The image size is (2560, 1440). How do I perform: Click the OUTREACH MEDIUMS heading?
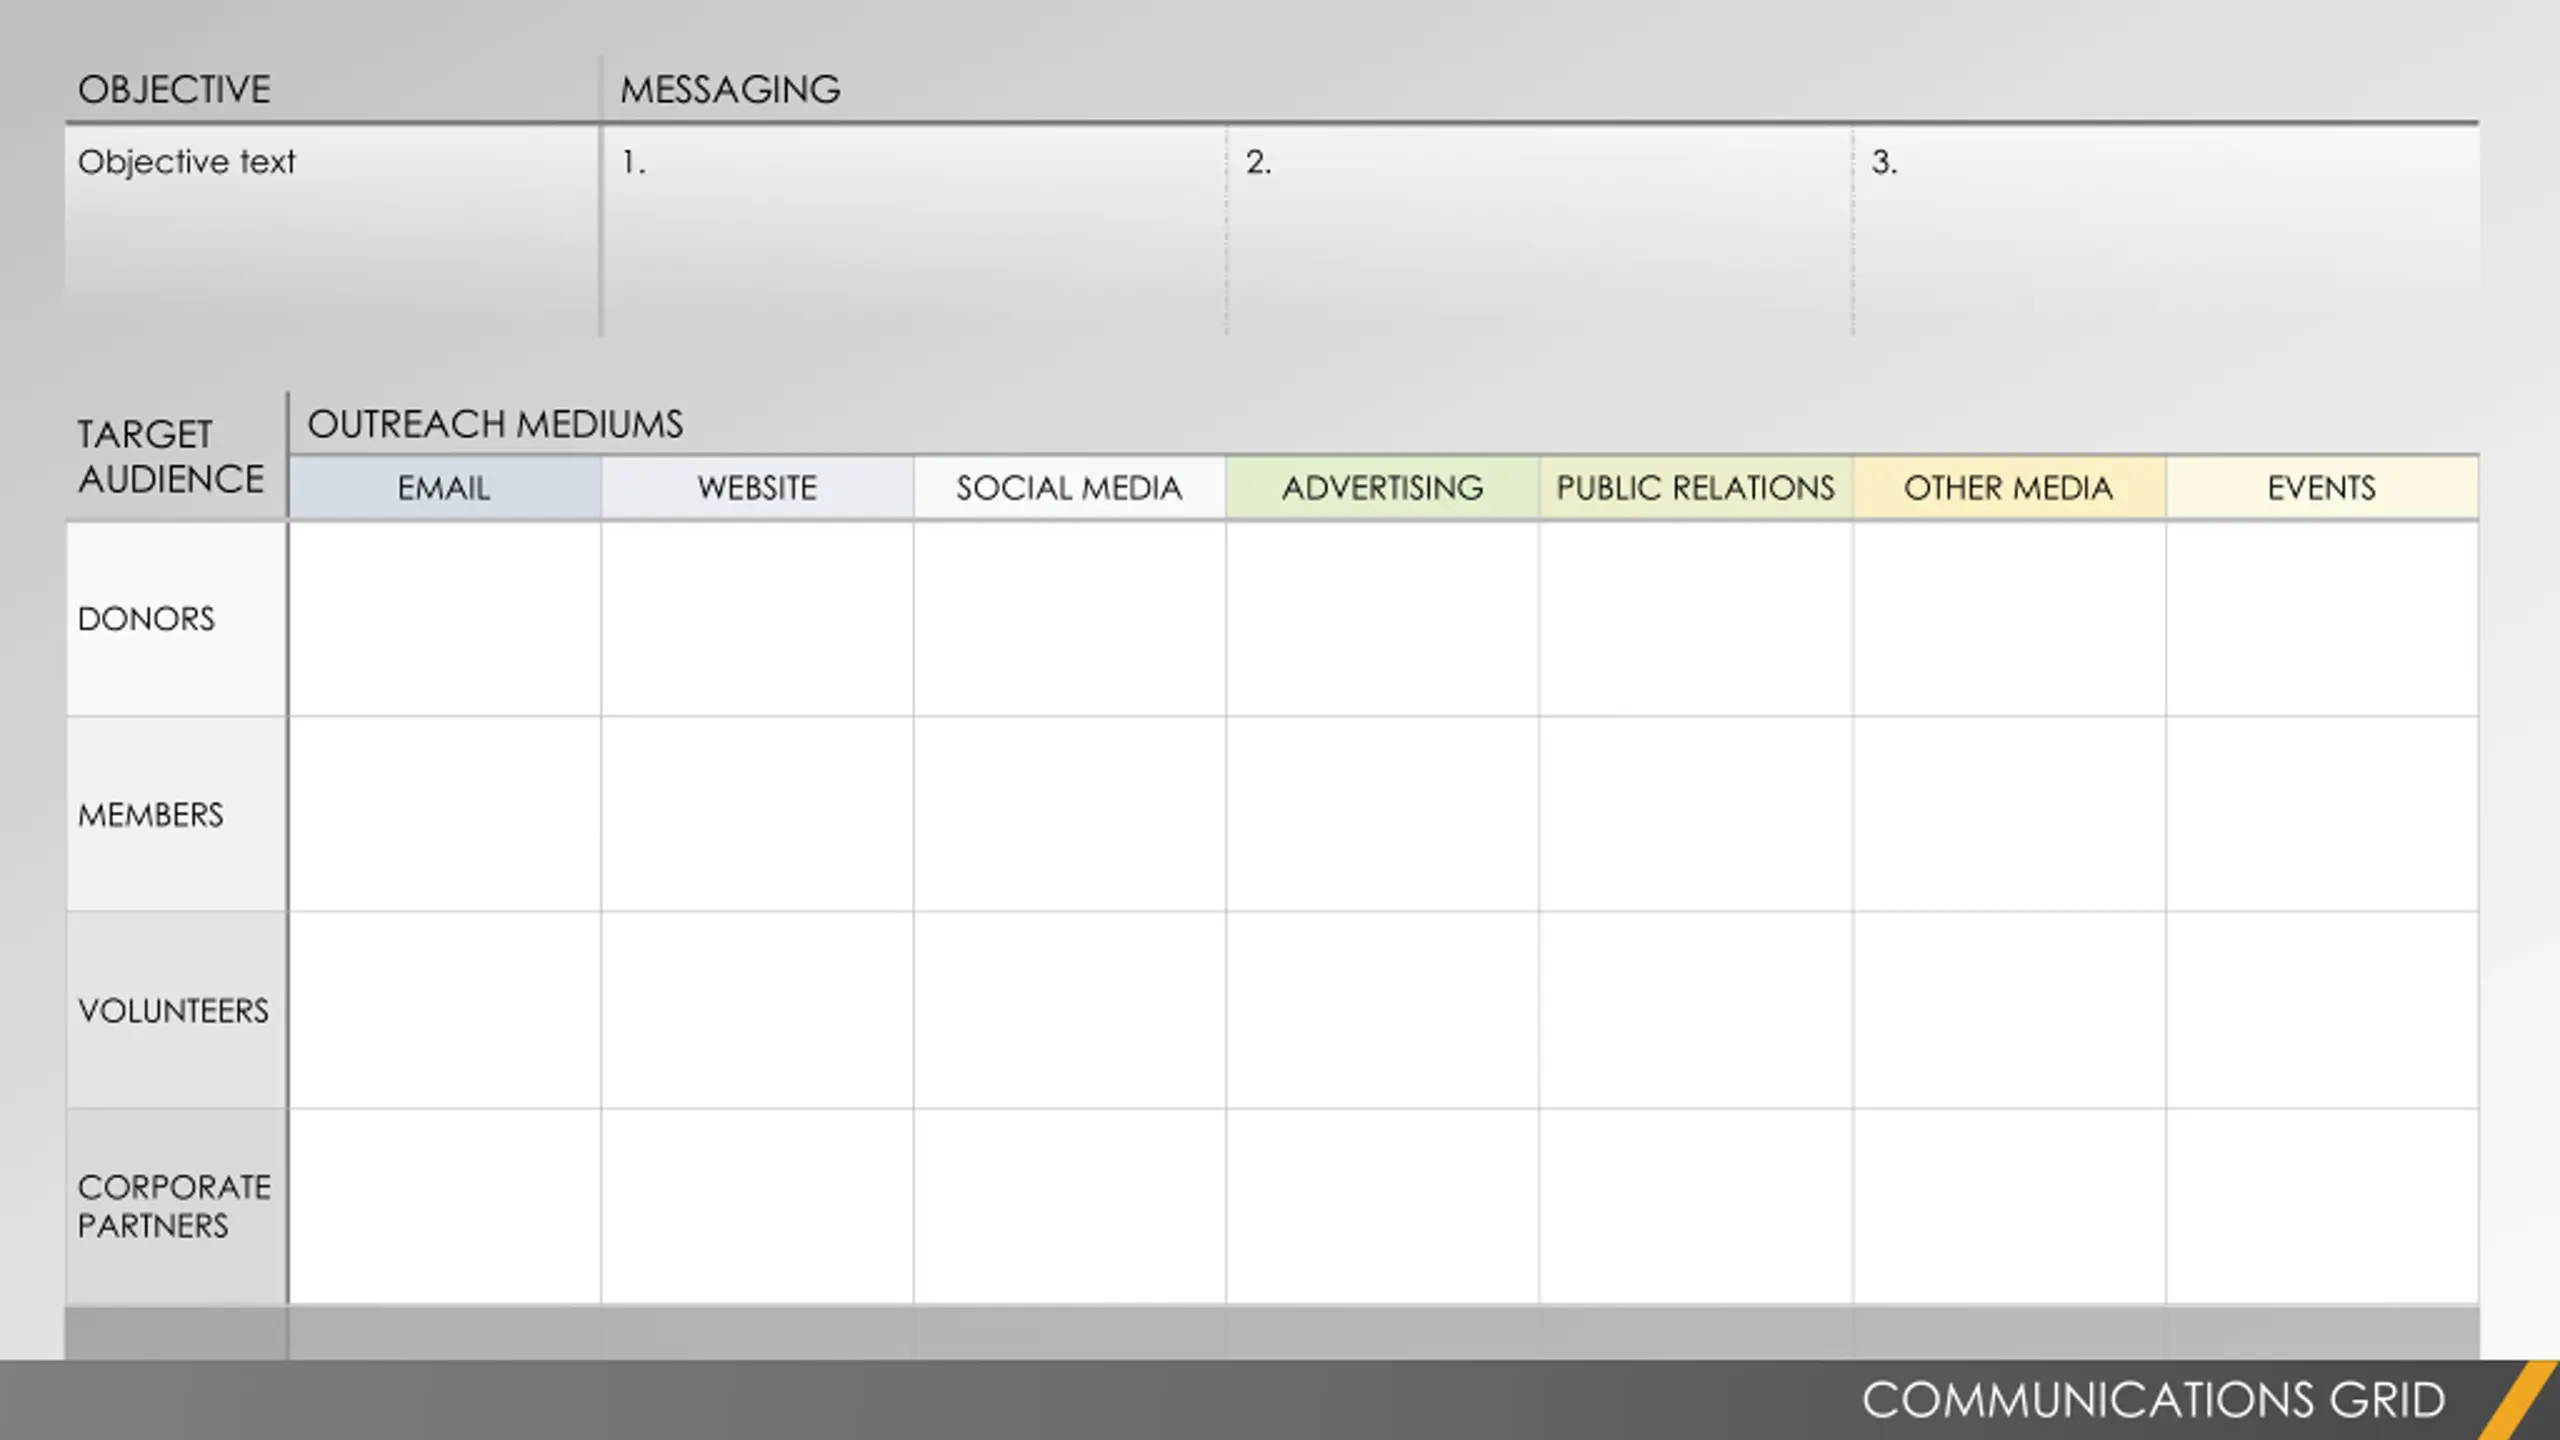click(495, 424)
